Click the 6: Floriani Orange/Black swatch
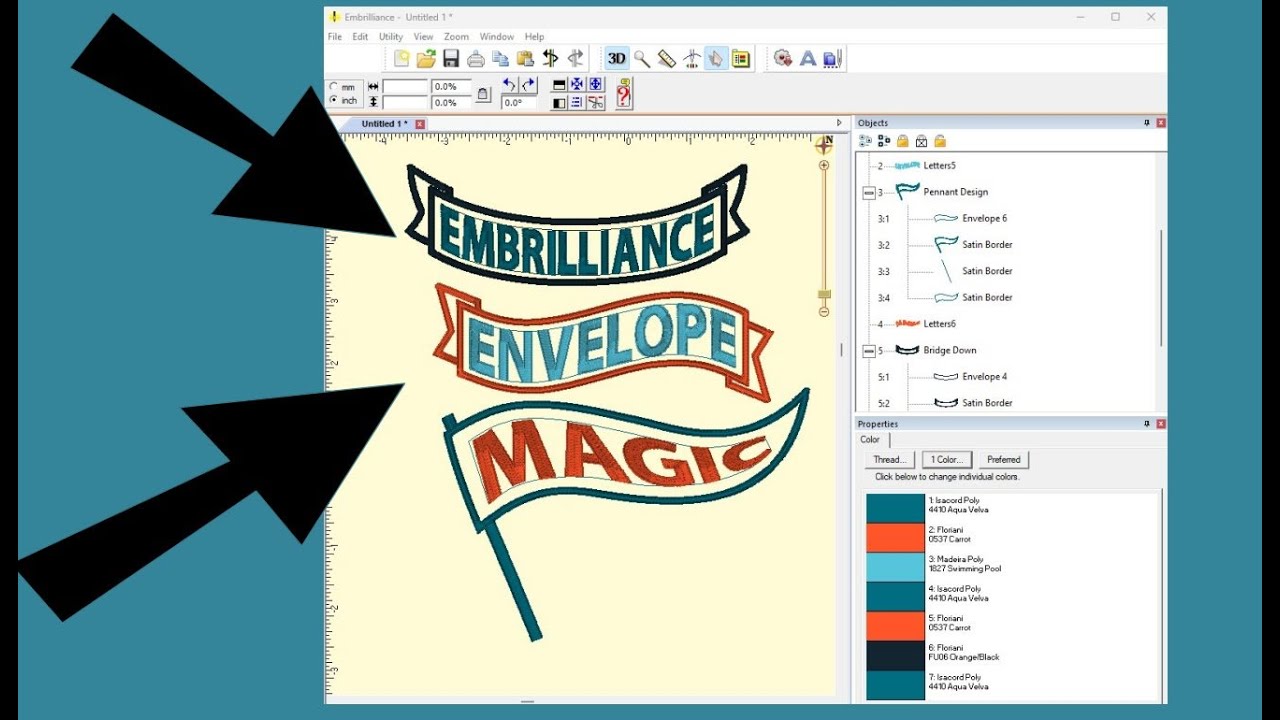This screenshot has width=1280, height=720. tap(895, 656)
